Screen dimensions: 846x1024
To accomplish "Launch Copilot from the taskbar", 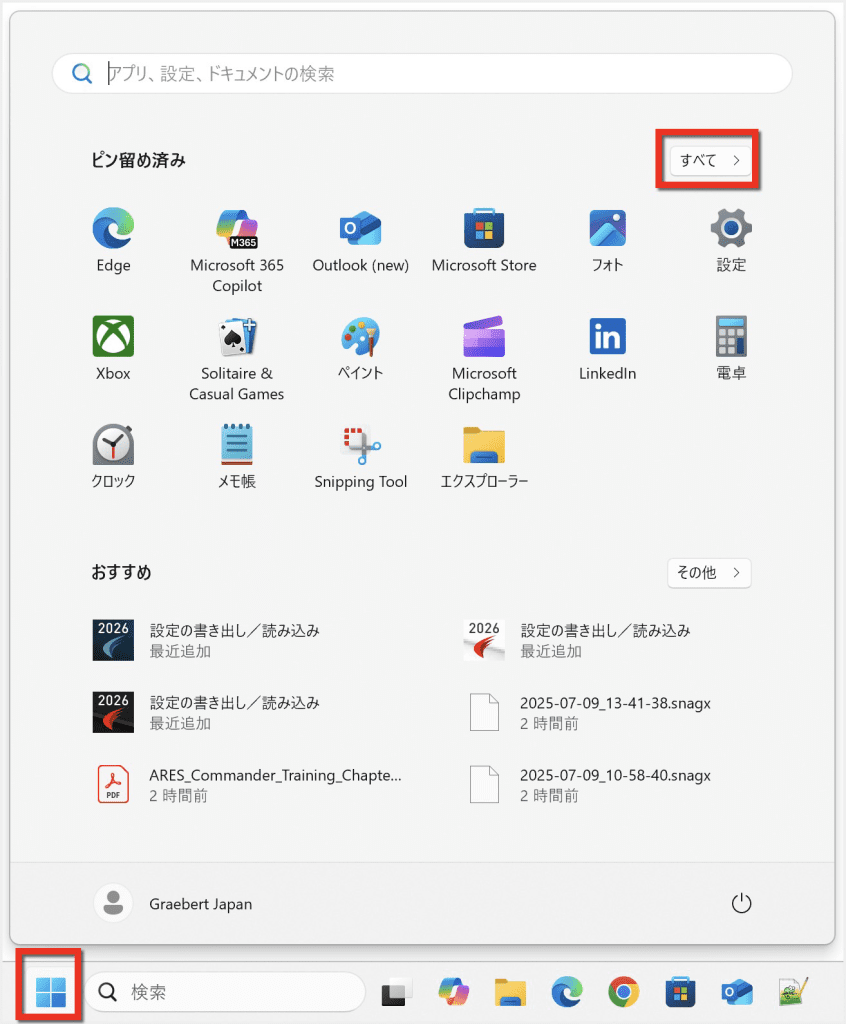I will click(x=453, y=992).
